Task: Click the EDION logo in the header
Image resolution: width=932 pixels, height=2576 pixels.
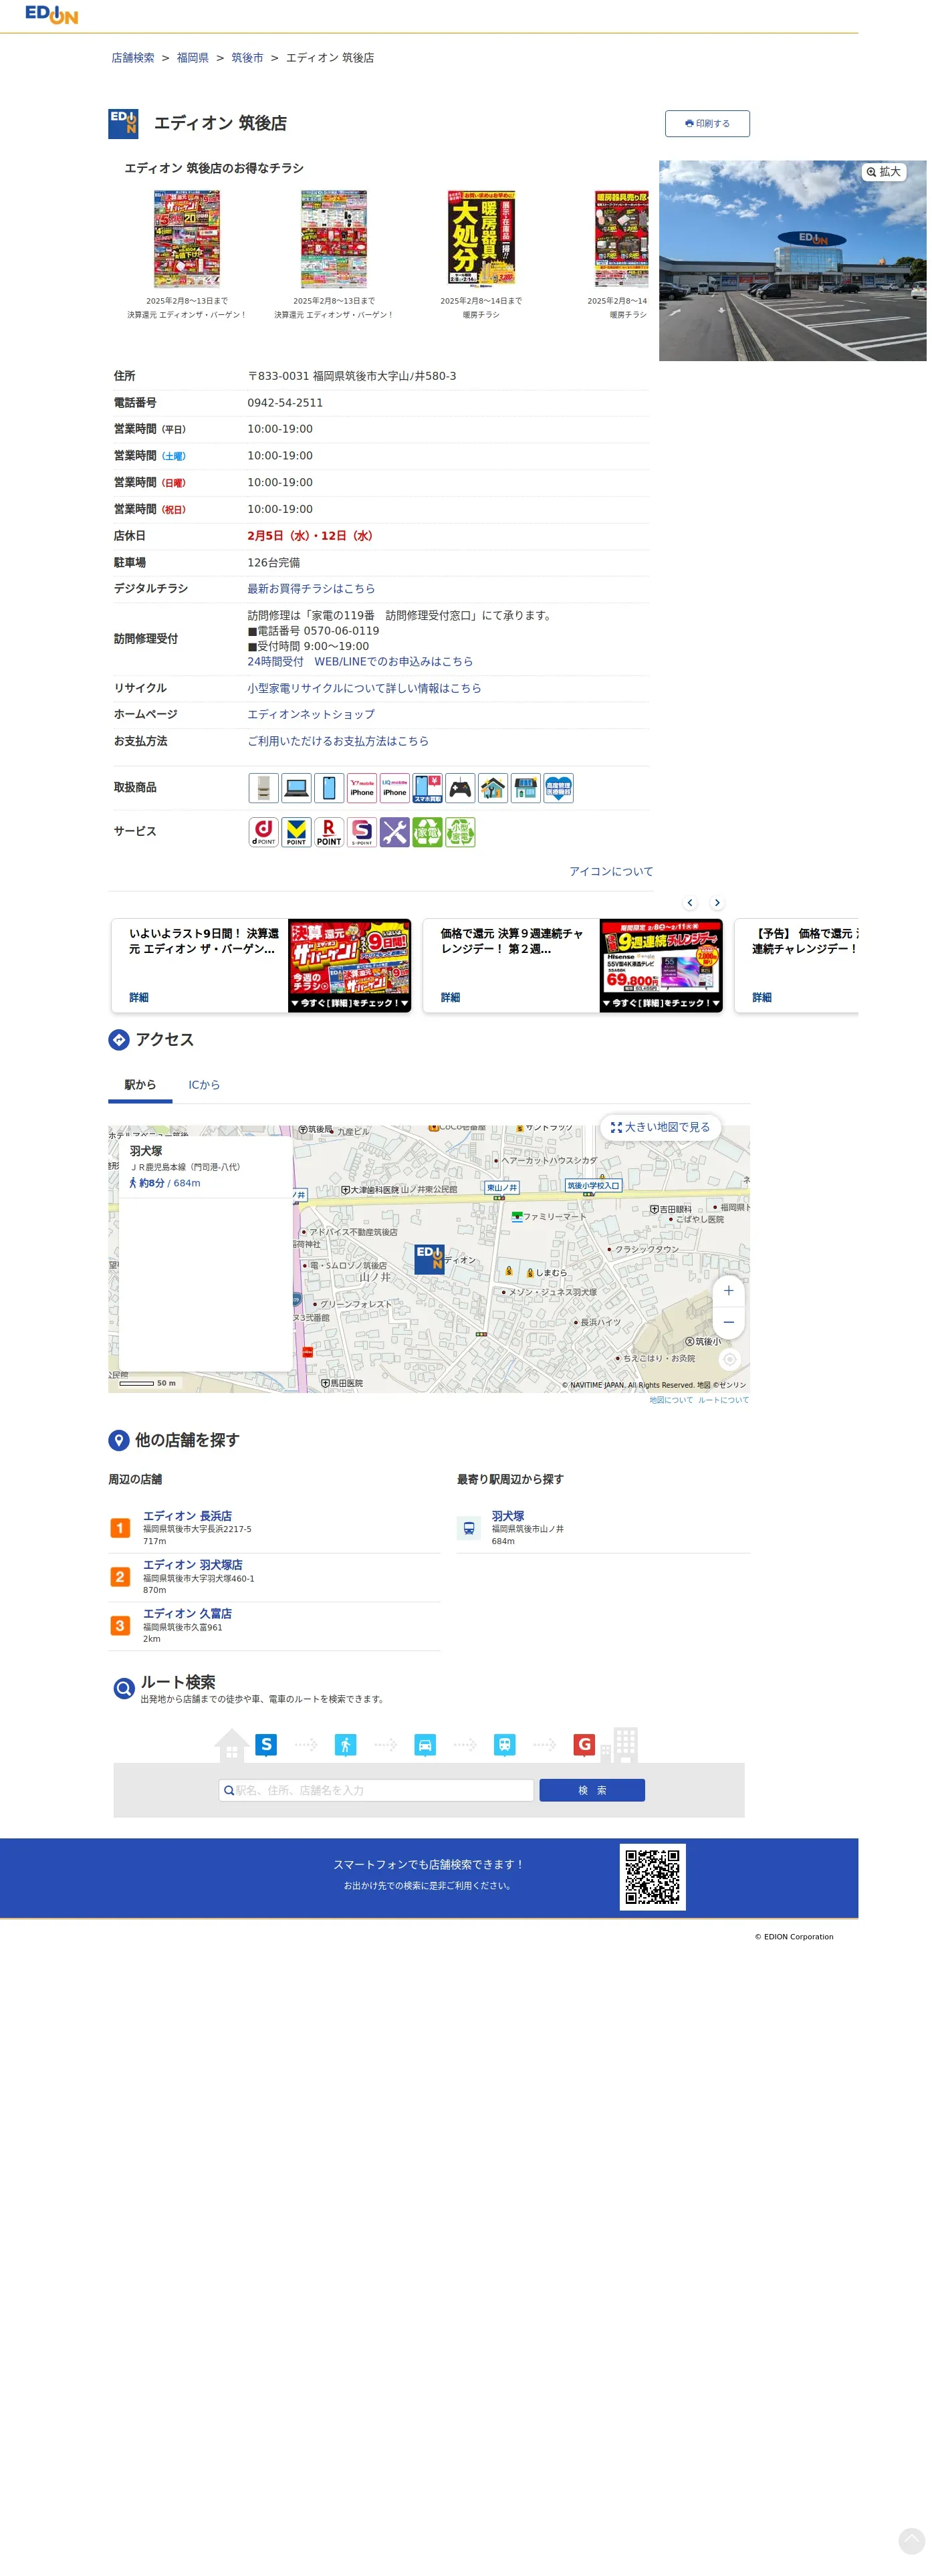Action: click(51, 14)
